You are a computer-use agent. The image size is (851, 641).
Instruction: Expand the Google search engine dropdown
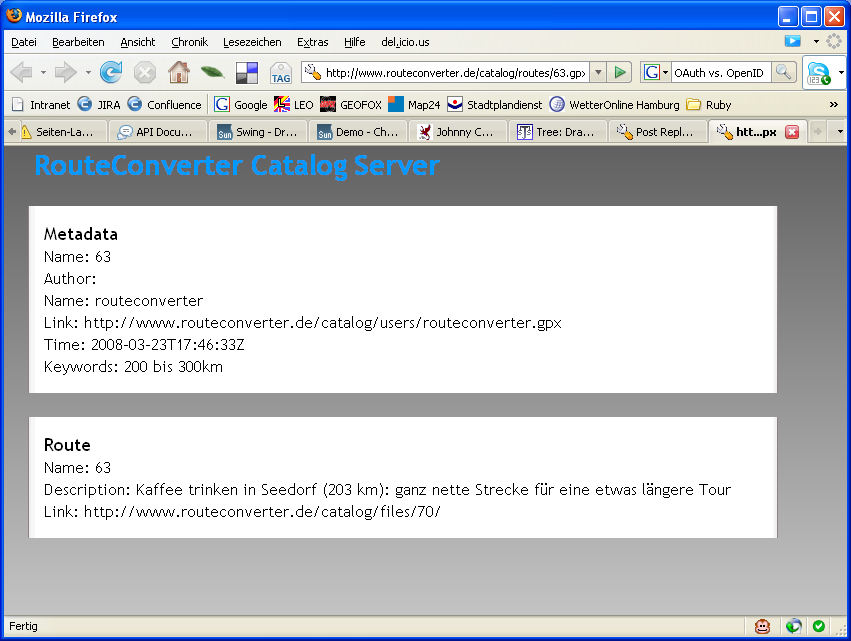pos(656,72)
